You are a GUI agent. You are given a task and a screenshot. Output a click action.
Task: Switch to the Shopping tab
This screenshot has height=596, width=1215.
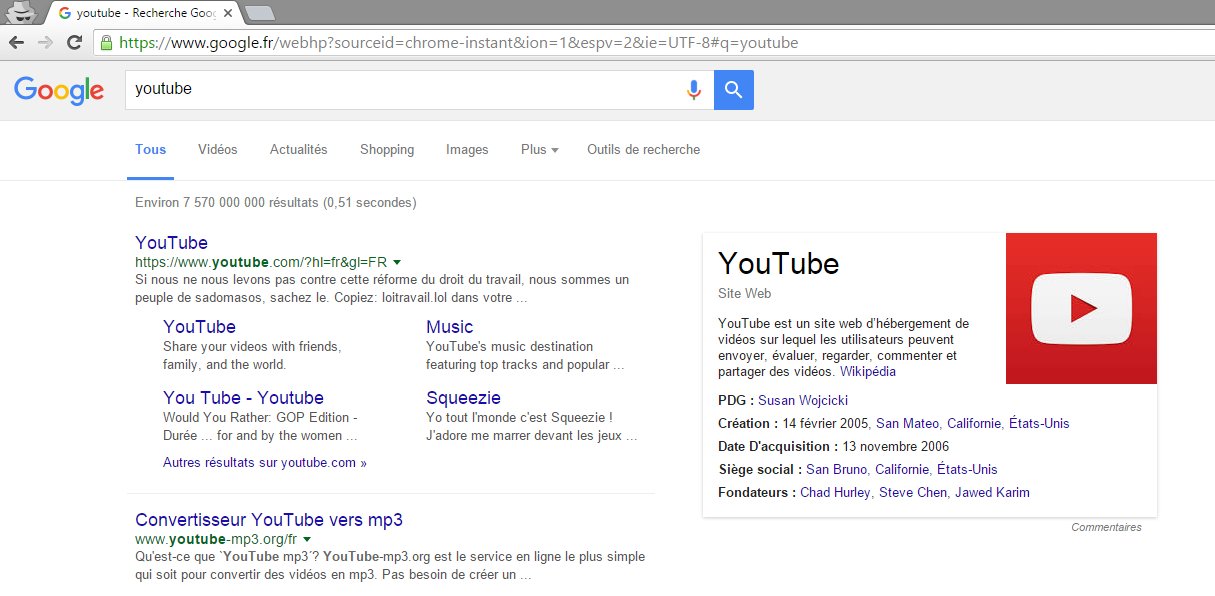(x=387, y=150)
